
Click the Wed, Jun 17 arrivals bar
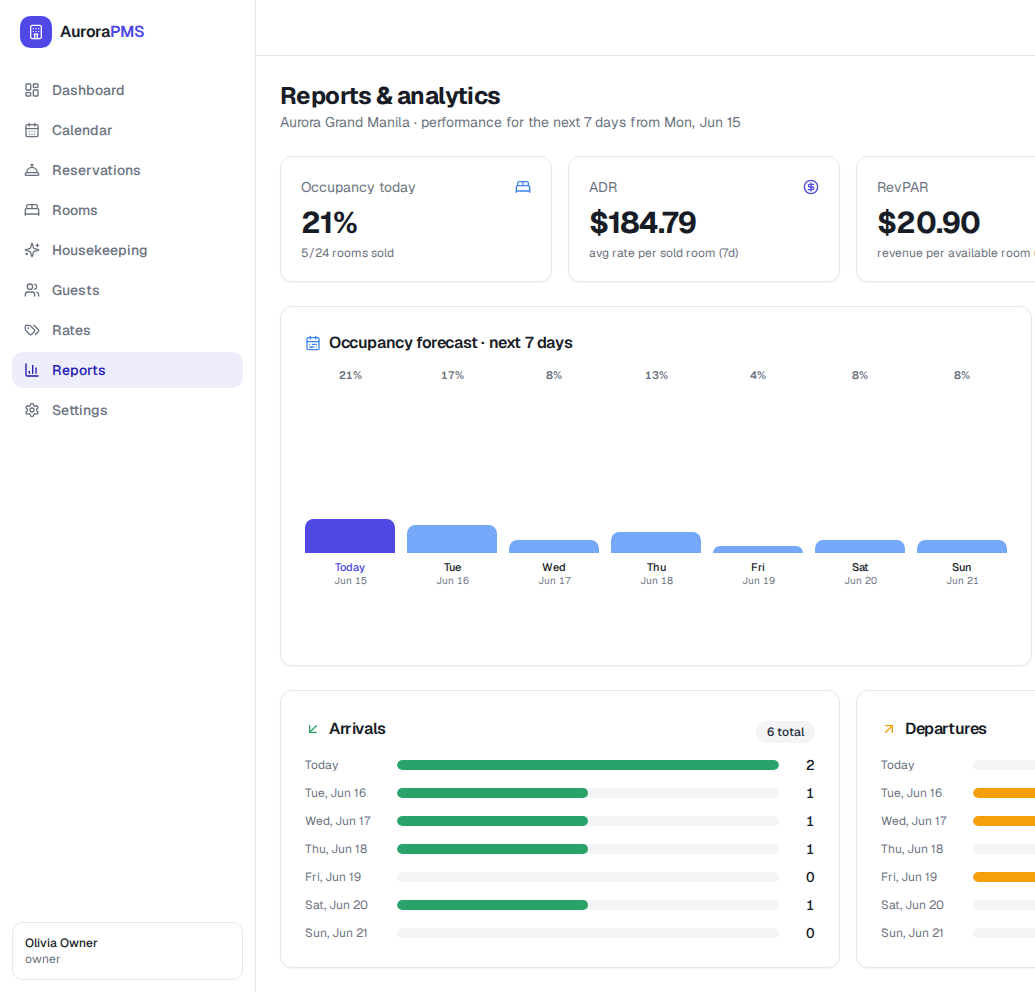point(587,821)
